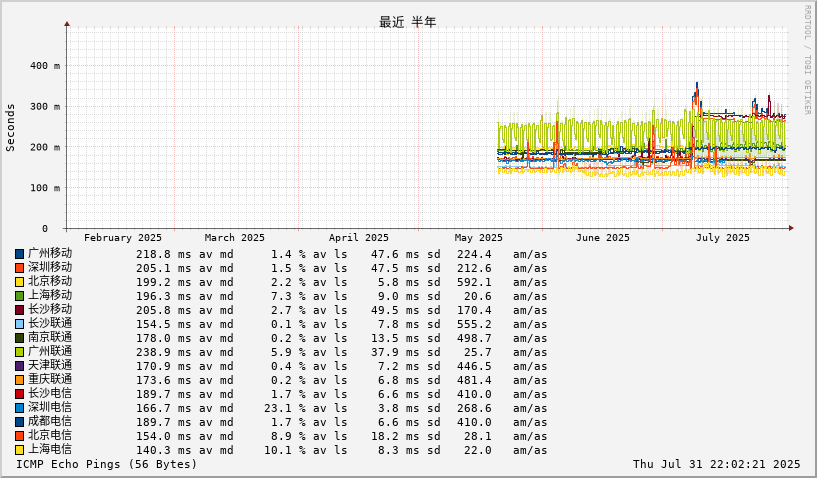Screen dimensions: 817x478
Task: Select the 592.1 am/as ratio value
Action: point(474,283)
